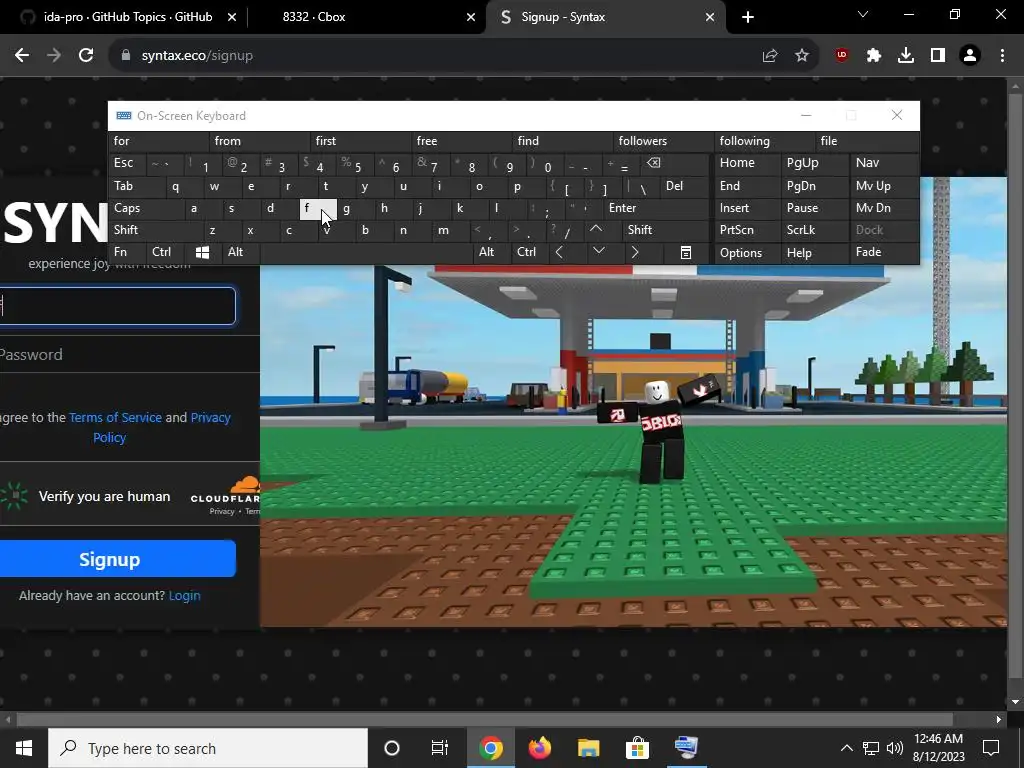Click the Windows taskbar search box

point(208,748)
